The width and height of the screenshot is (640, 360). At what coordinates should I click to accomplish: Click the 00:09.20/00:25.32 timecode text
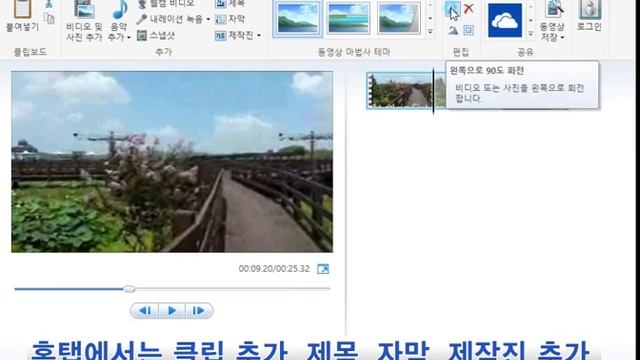point(274,269)
